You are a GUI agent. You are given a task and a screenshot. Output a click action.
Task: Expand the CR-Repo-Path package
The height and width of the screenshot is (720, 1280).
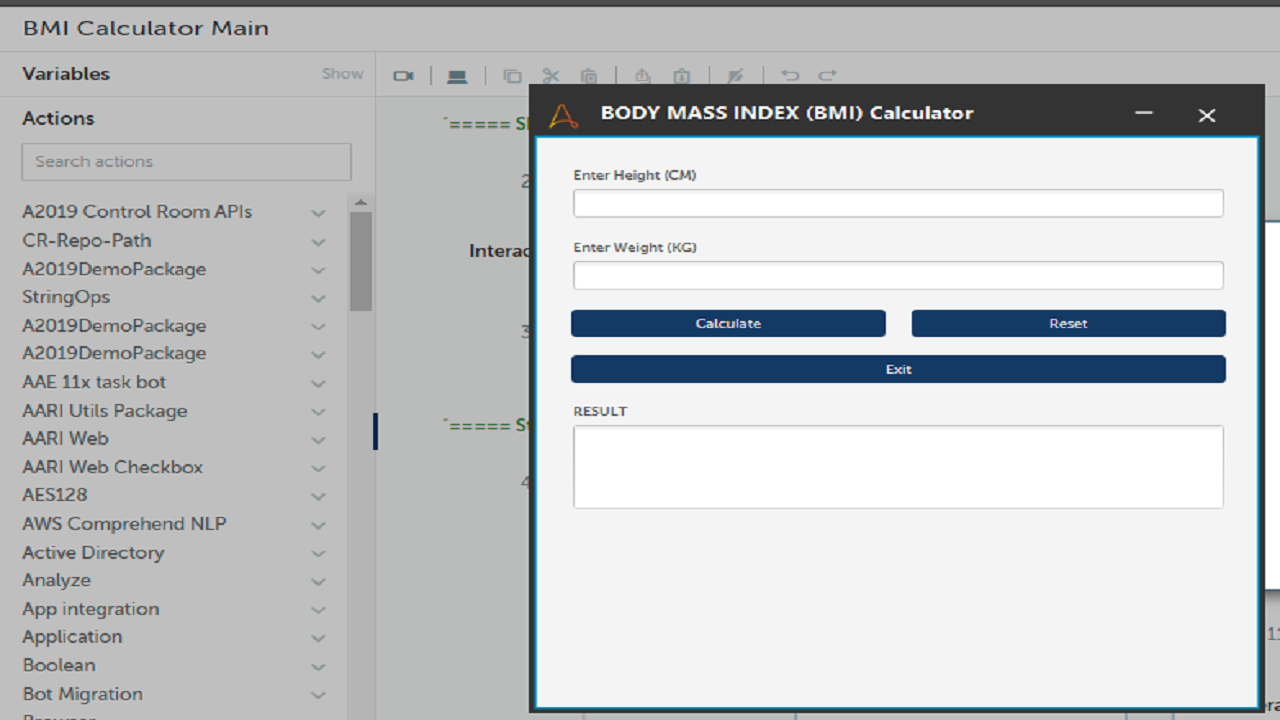click(318, 242)
